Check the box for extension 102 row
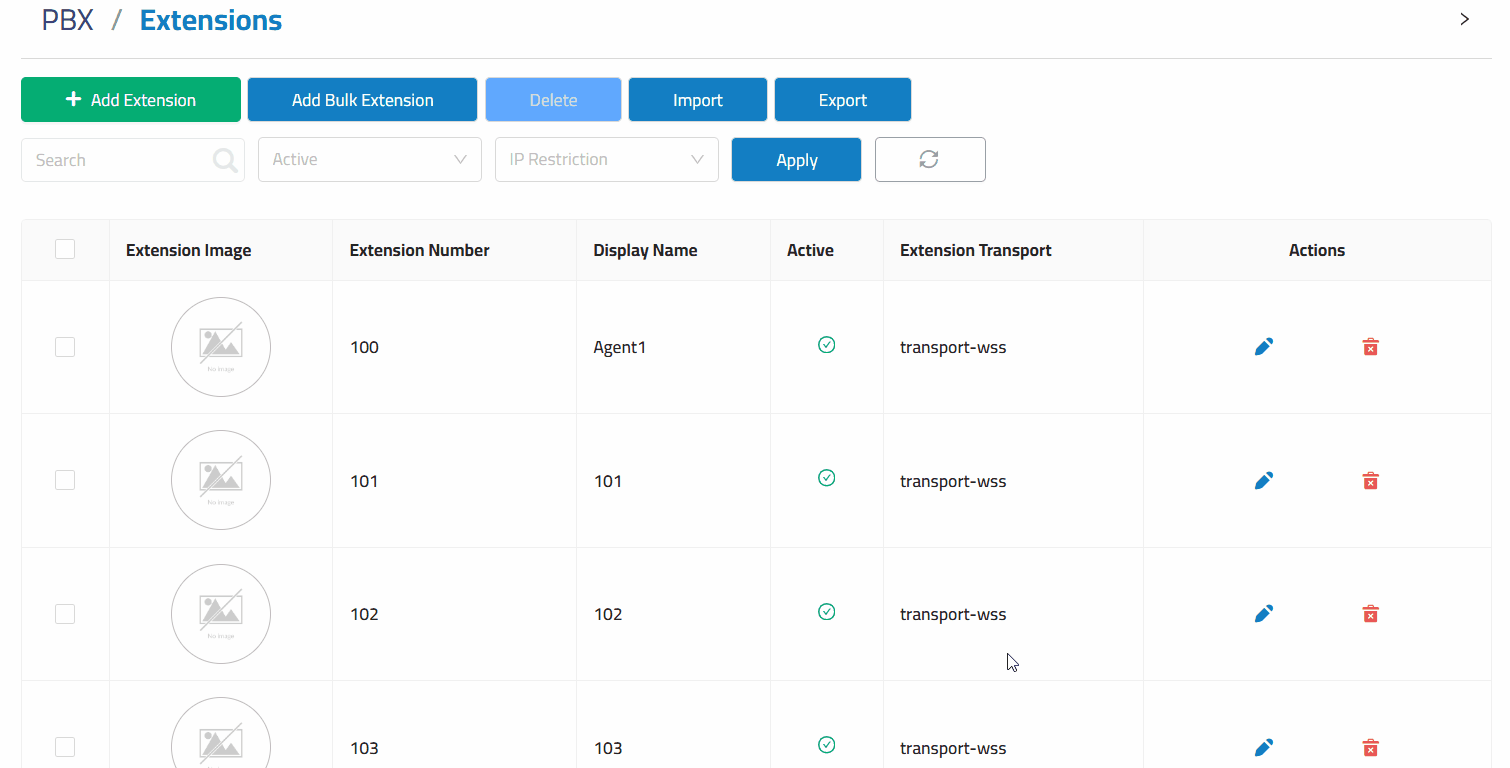Screen dimensions: 1510x768 65,614
